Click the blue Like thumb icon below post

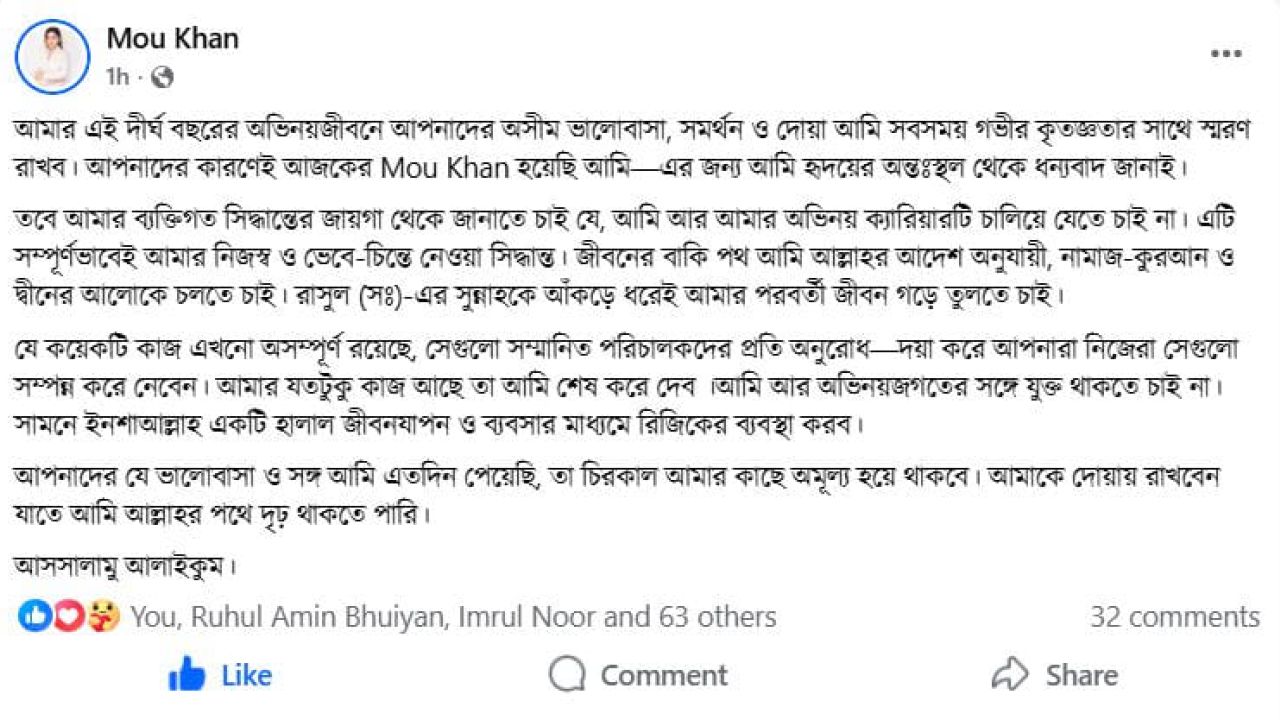point(188,675)
